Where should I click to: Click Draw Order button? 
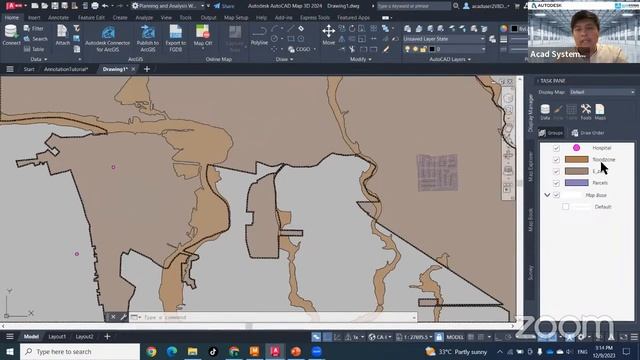pyautogui.click(x=588, y=133)
